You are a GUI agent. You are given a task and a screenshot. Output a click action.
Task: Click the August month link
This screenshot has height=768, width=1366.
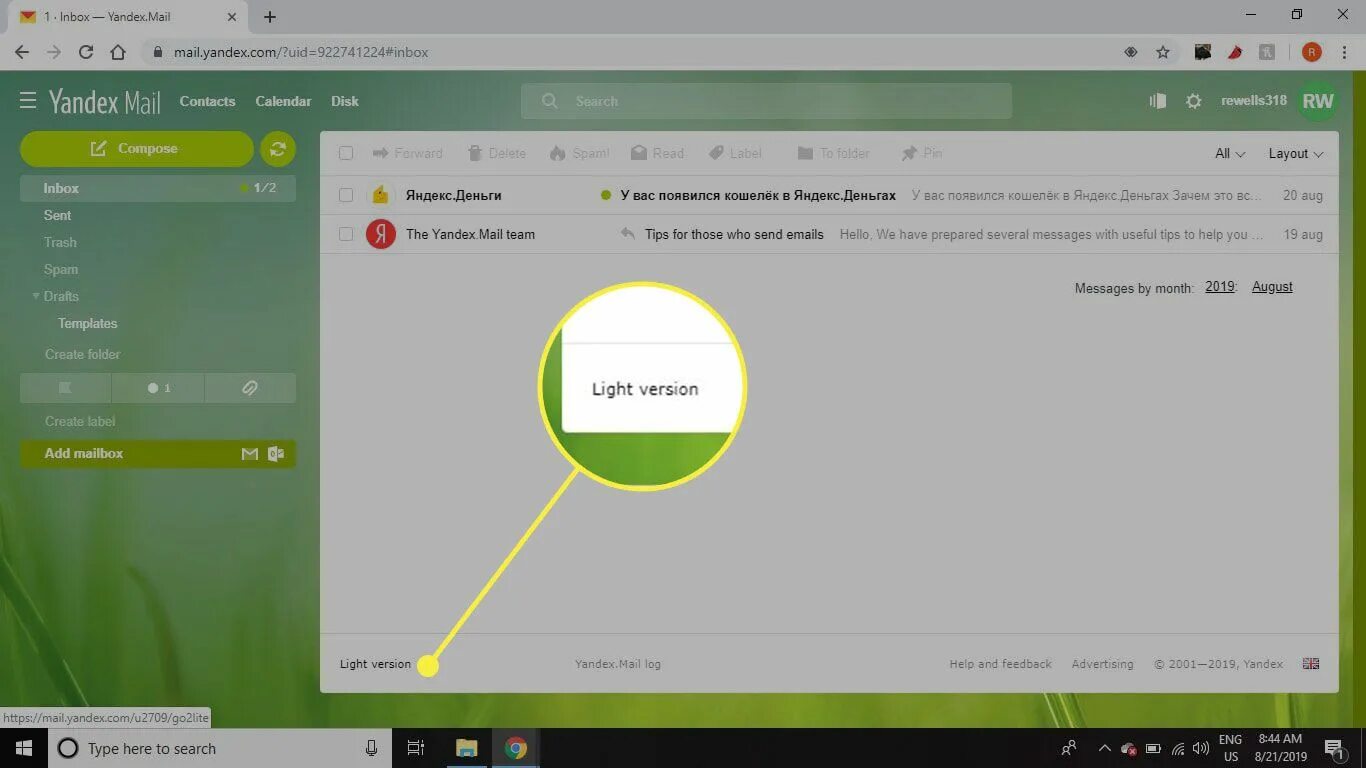1272,287
